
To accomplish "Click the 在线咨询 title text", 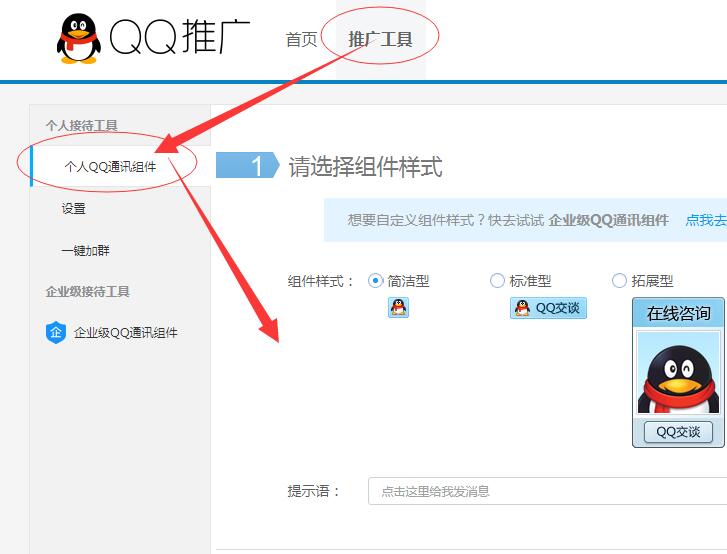I will click(x=679, y=313).
